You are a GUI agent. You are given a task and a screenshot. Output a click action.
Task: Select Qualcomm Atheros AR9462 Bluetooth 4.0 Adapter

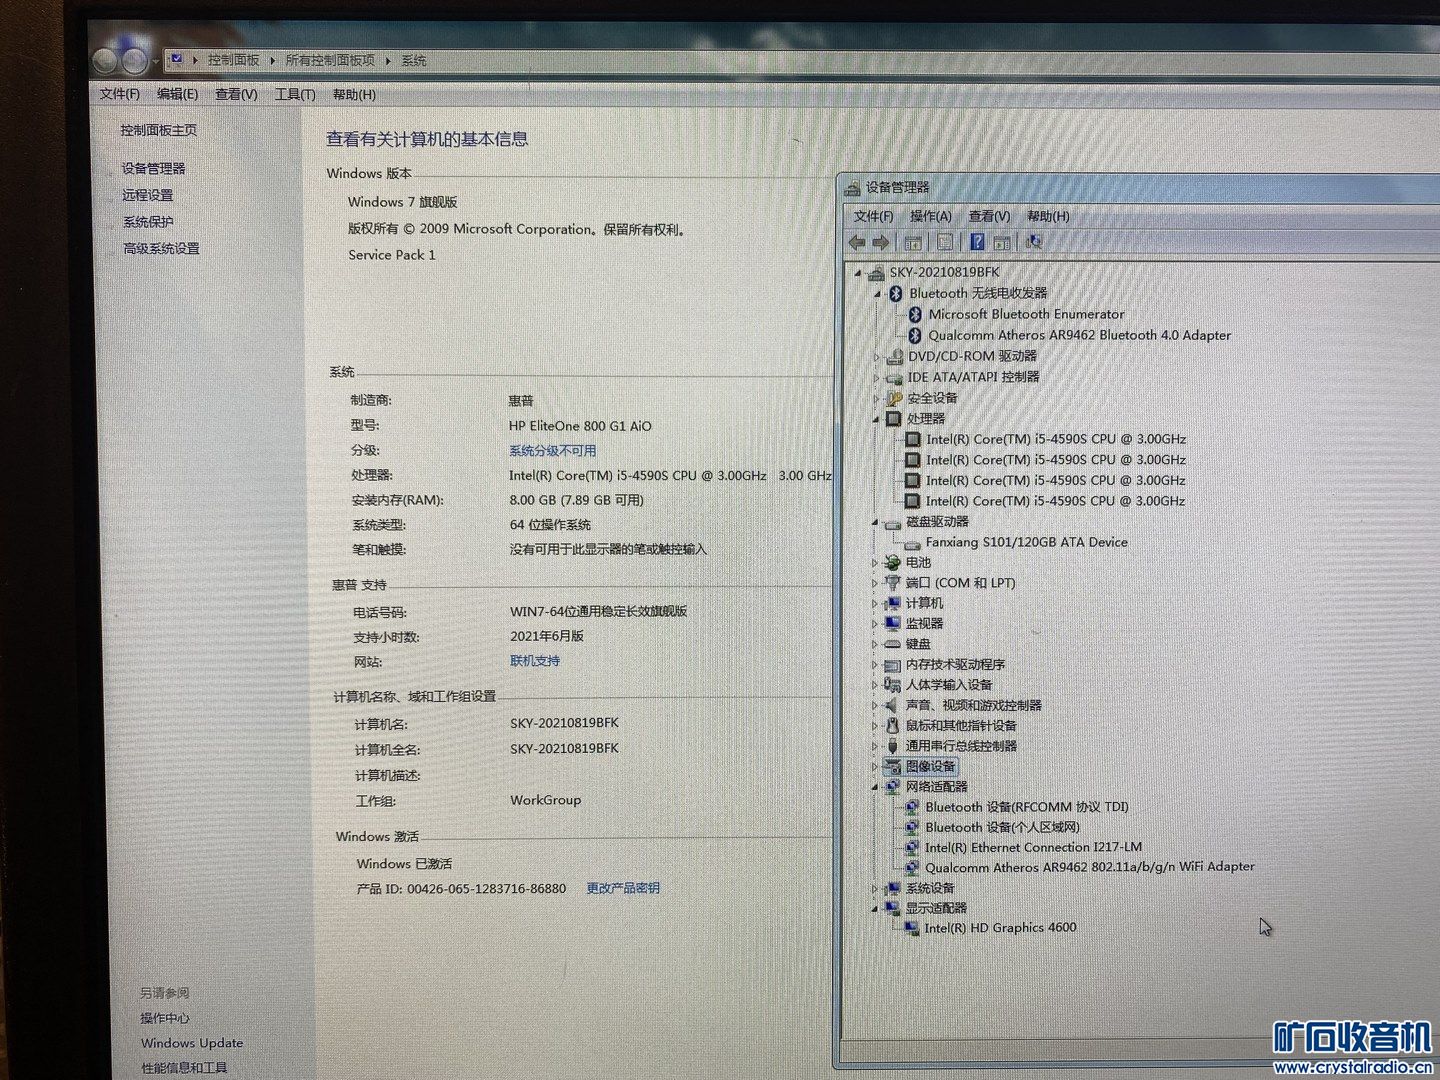coord(1069,335)
